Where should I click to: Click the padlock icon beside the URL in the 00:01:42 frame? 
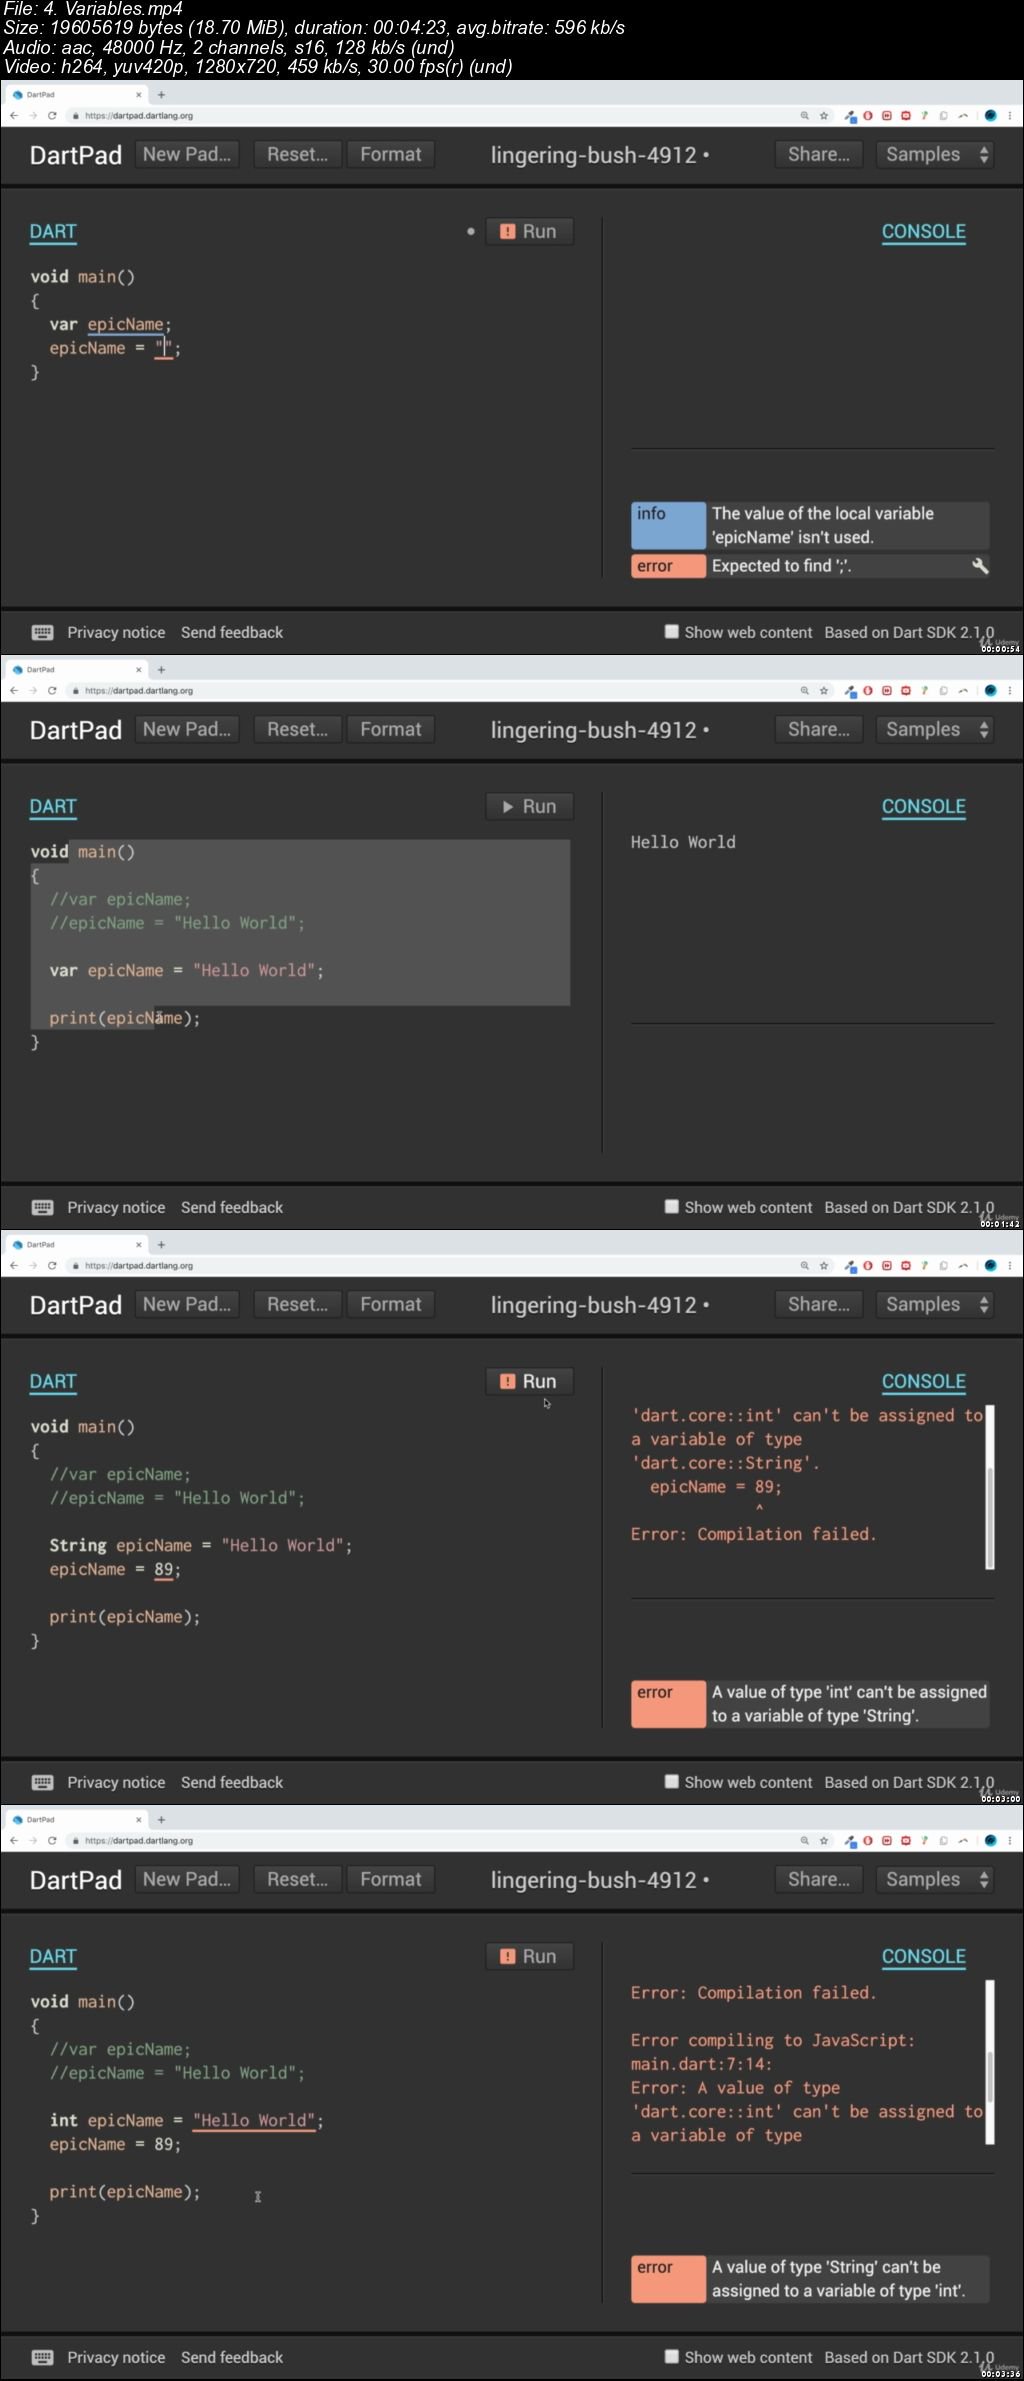pyautogui.click(x=76, y=691)
